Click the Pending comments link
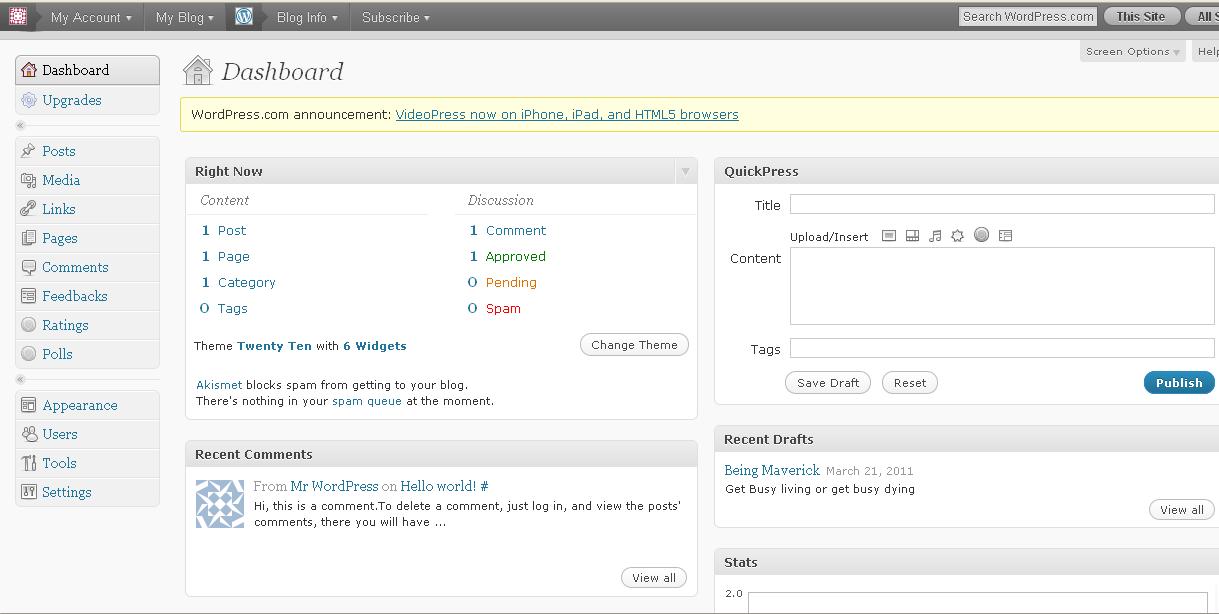Image resolution: width=1219 pixels, height=614 pixels. pyautogui.click(x=511, y=283)
